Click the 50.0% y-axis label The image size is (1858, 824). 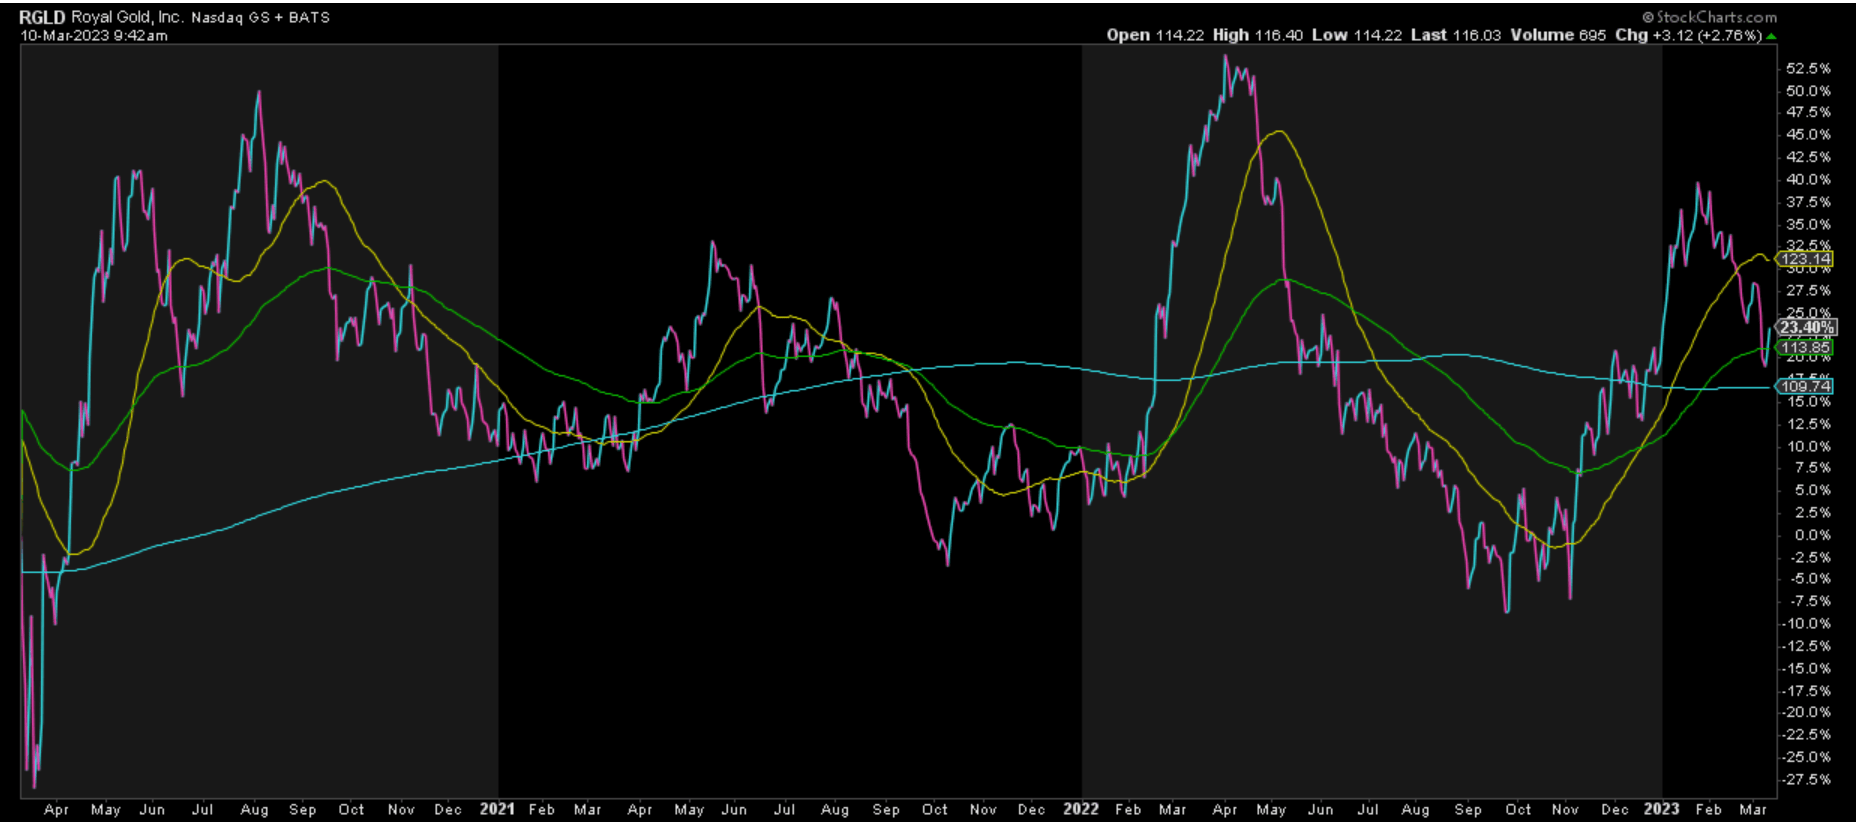click(x=1809, y=90)
